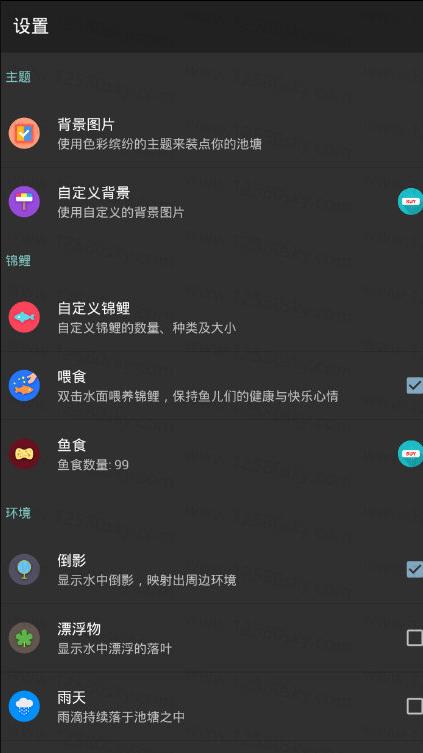
Task: Turn on the 雨天 rain checkbox
Action: 414,706
